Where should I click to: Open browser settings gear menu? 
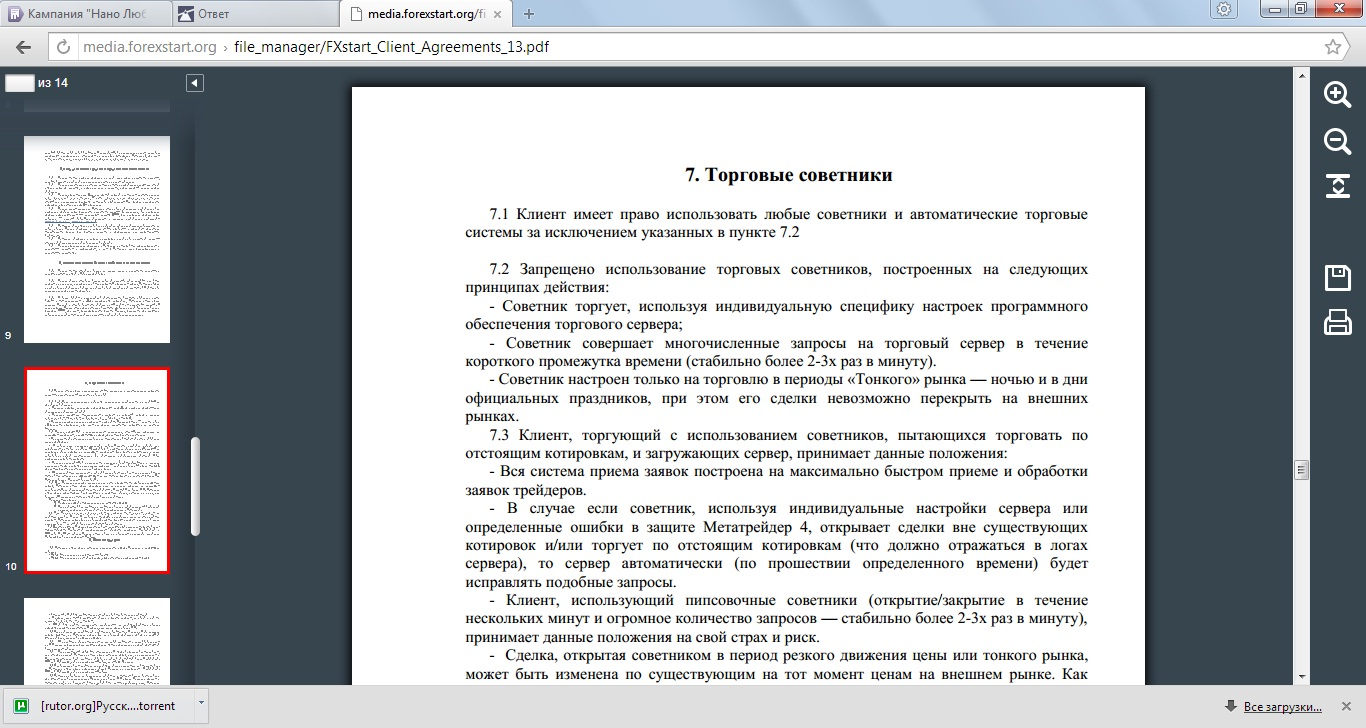coord(1223,9)
